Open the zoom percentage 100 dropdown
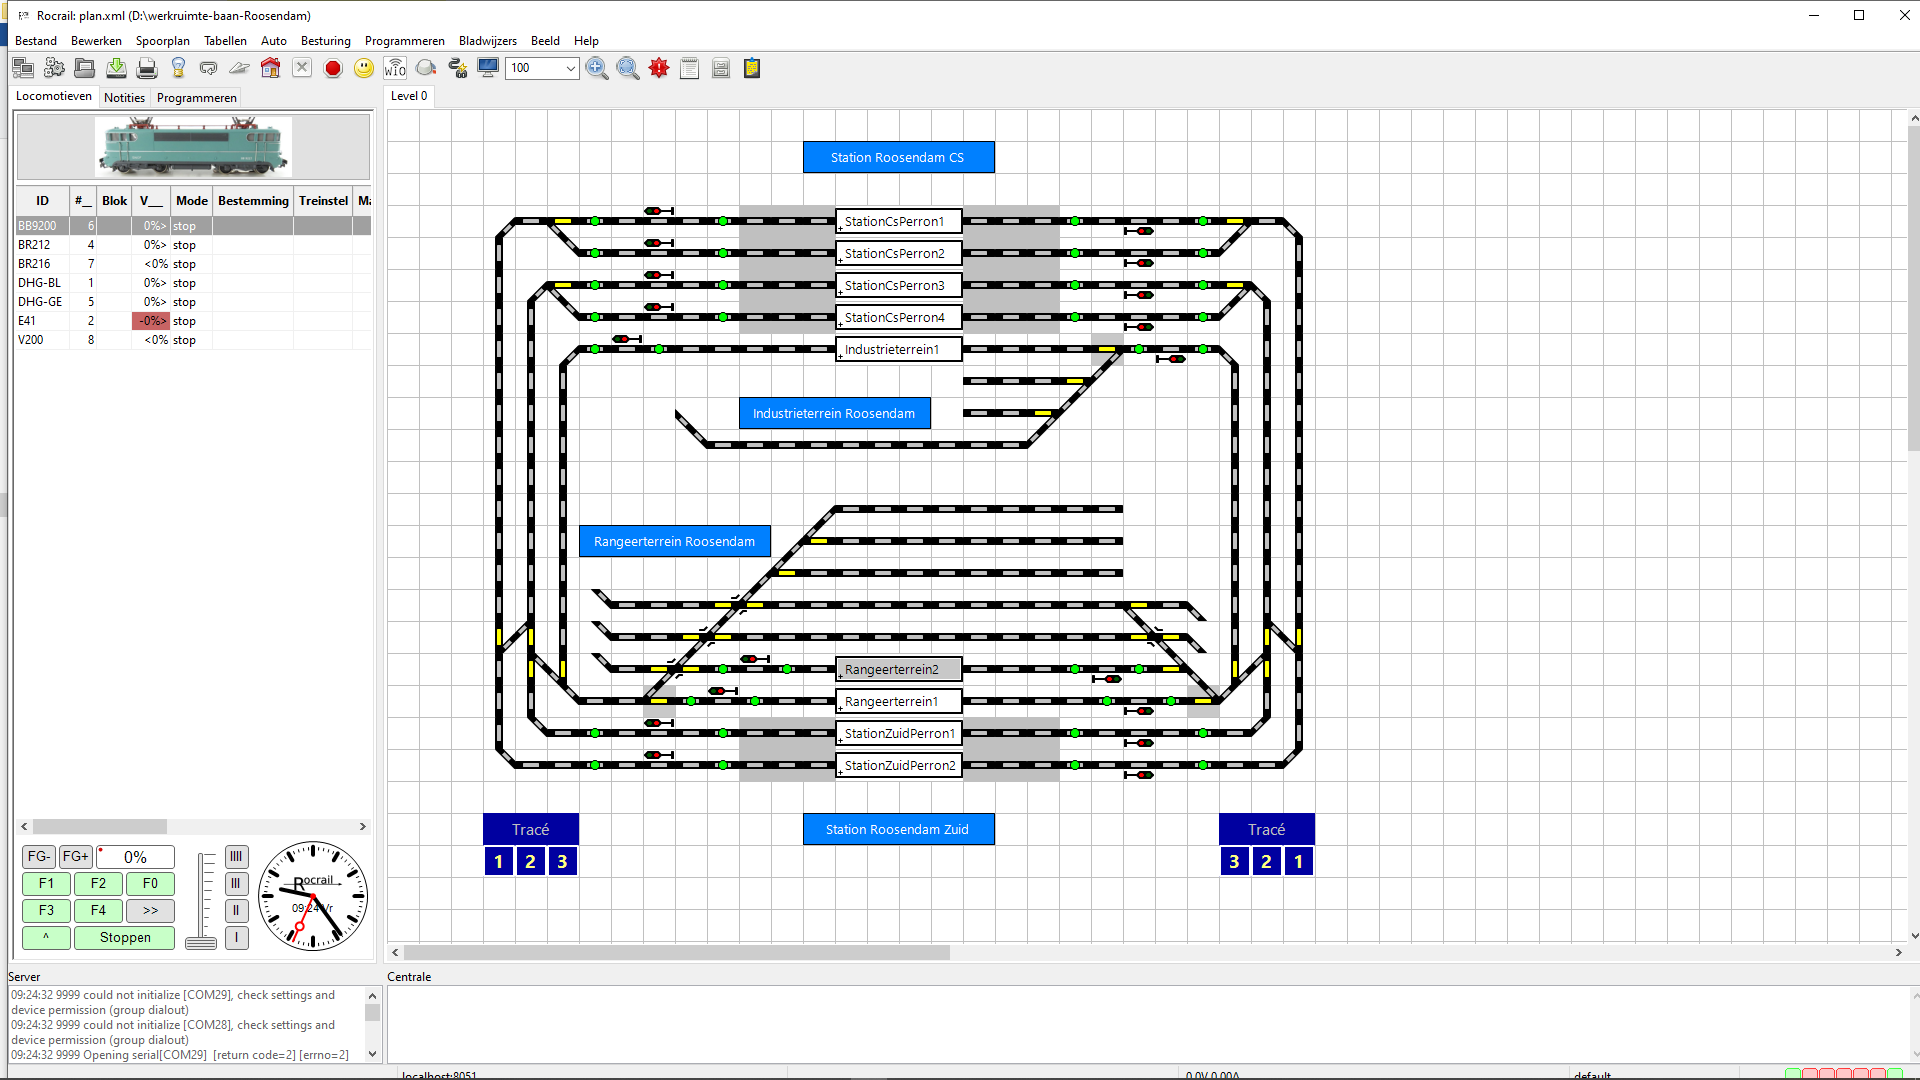 570,68
